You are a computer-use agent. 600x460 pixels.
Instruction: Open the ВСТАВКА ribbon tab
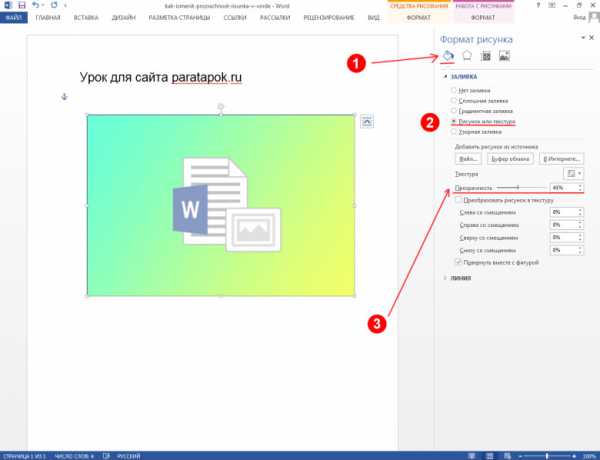86,18
